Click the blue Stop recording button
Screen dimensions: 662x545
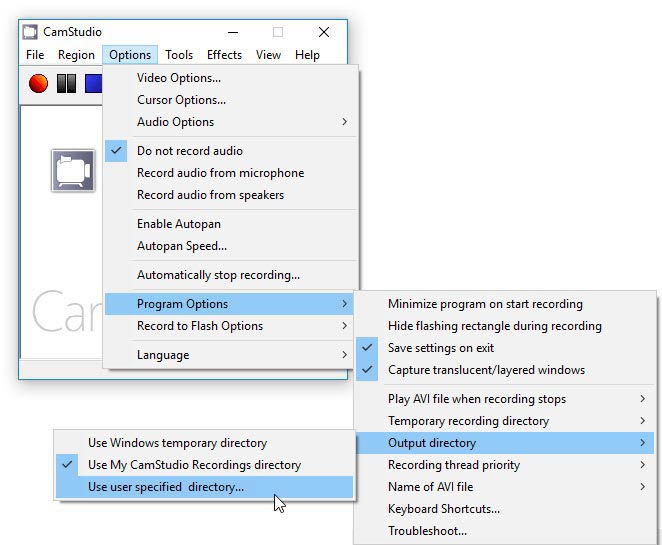coord(94,84)
